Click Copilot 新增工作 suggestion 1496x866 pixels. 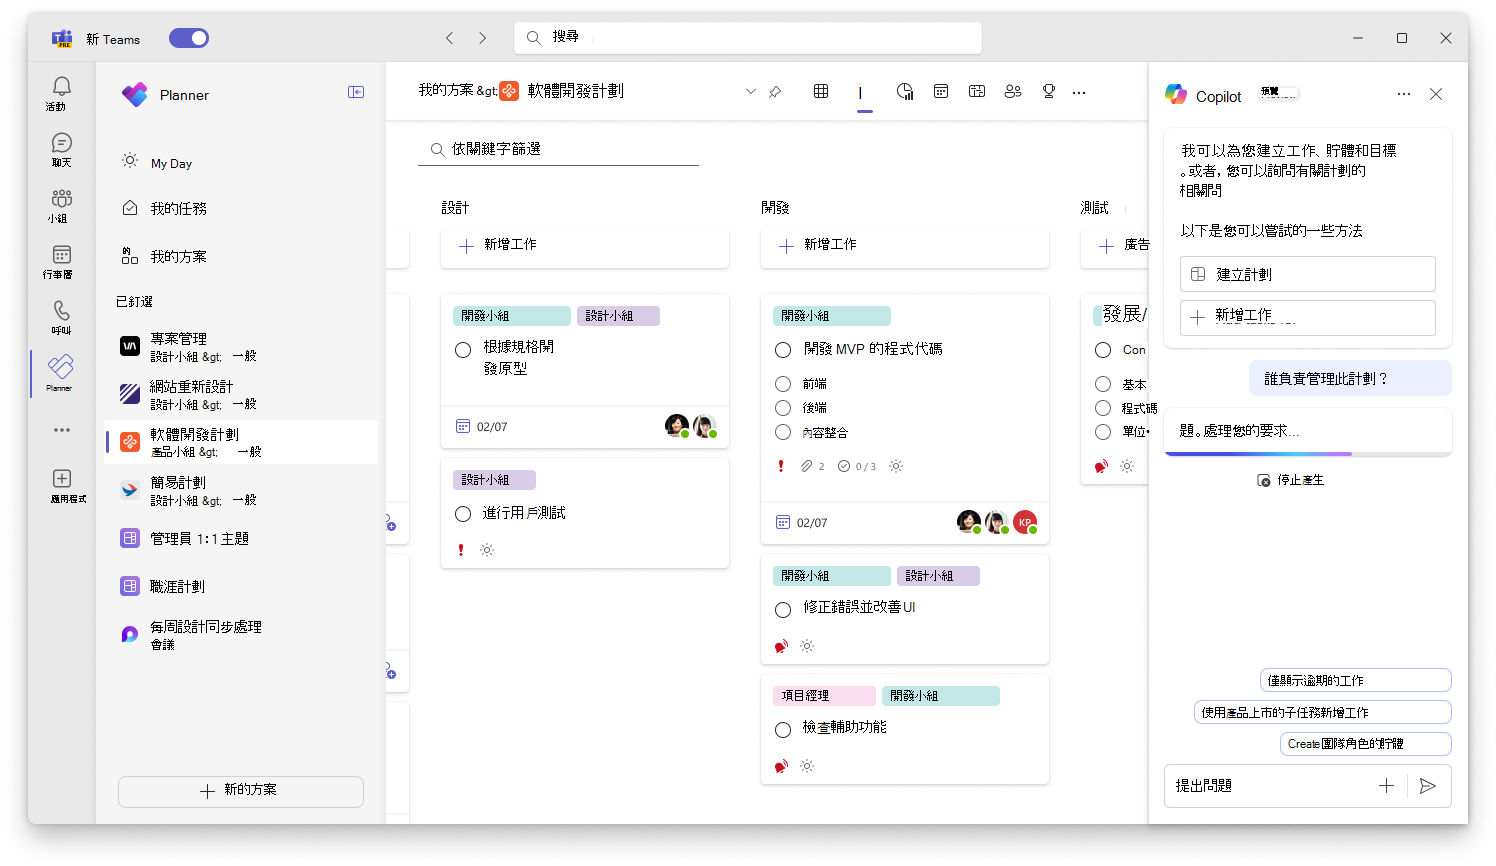(x=1308, y=317)
